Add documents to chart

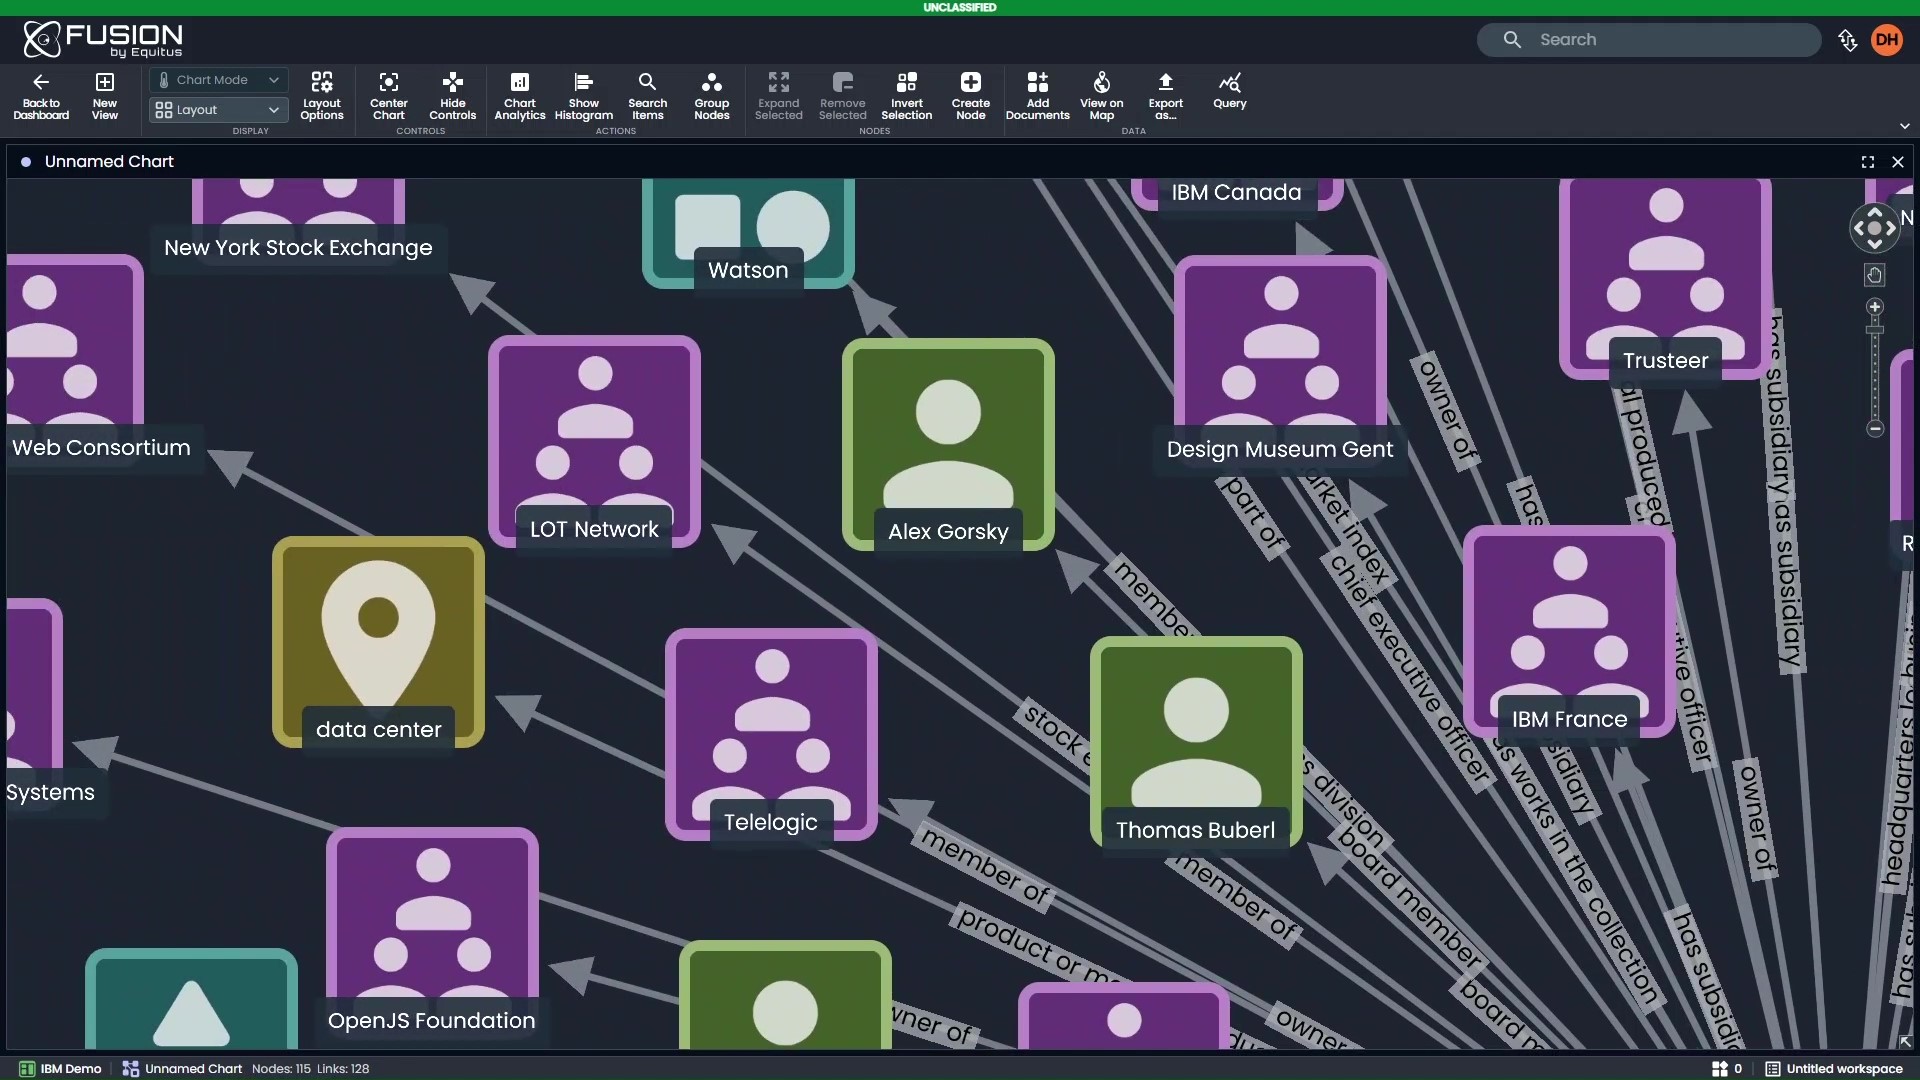(x=1038, y=96)
